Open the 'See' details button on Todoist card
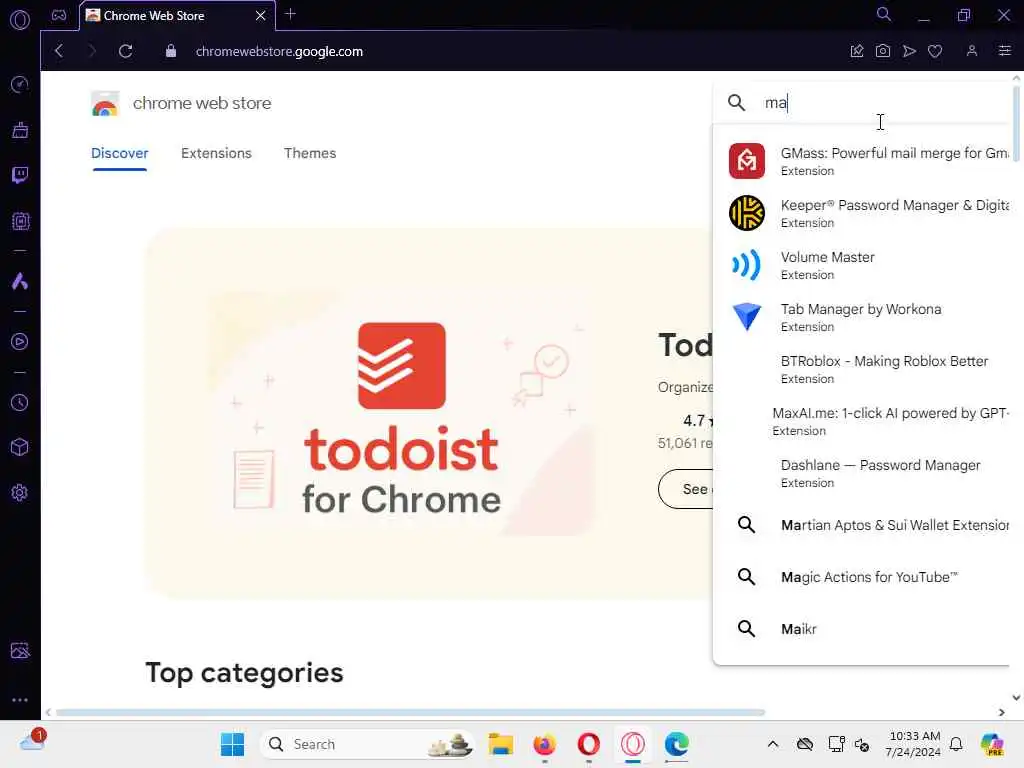This screenshot has width=1024, height=768. click(686, 489)
